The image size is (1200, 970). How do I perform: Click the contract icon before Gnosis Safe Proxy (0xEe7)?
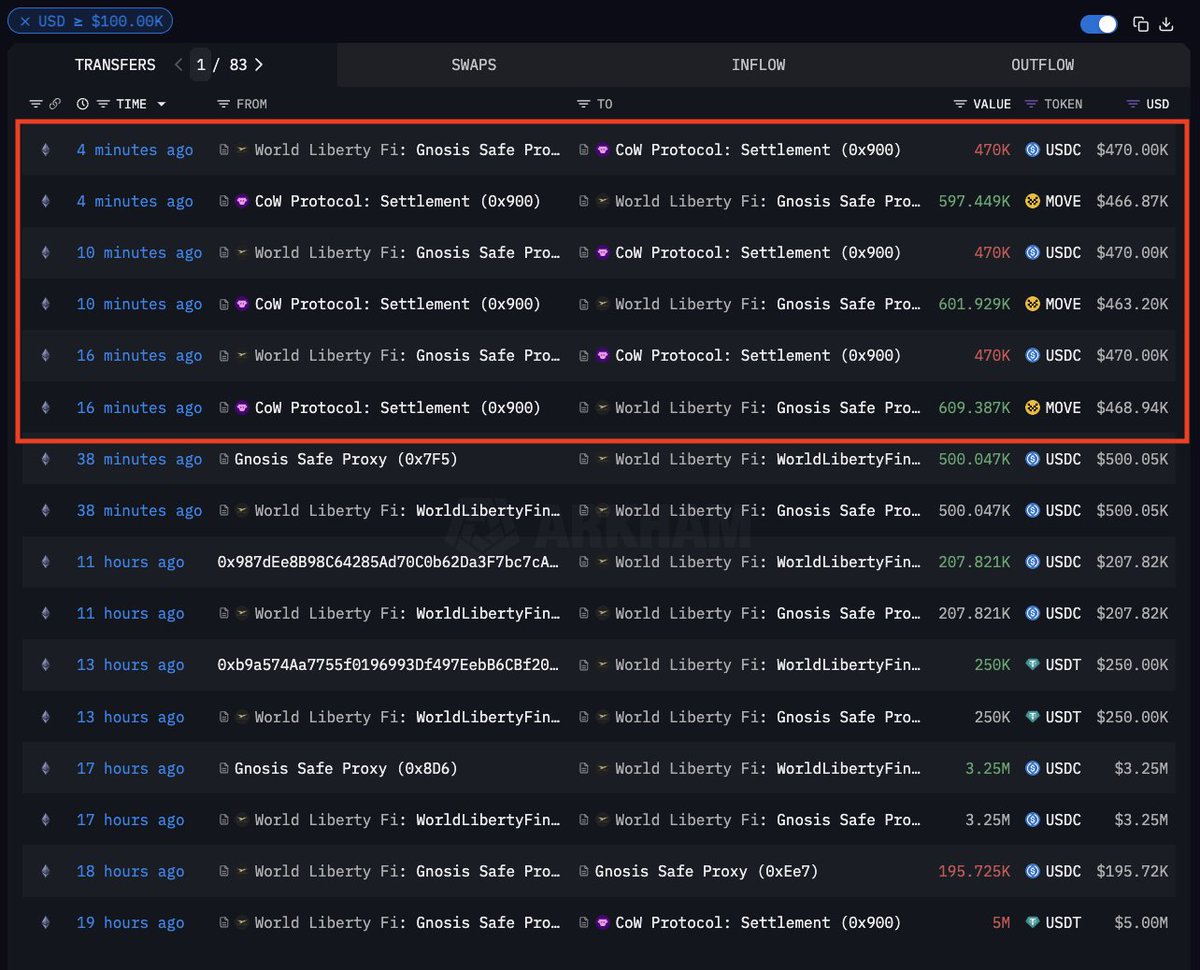584,871
